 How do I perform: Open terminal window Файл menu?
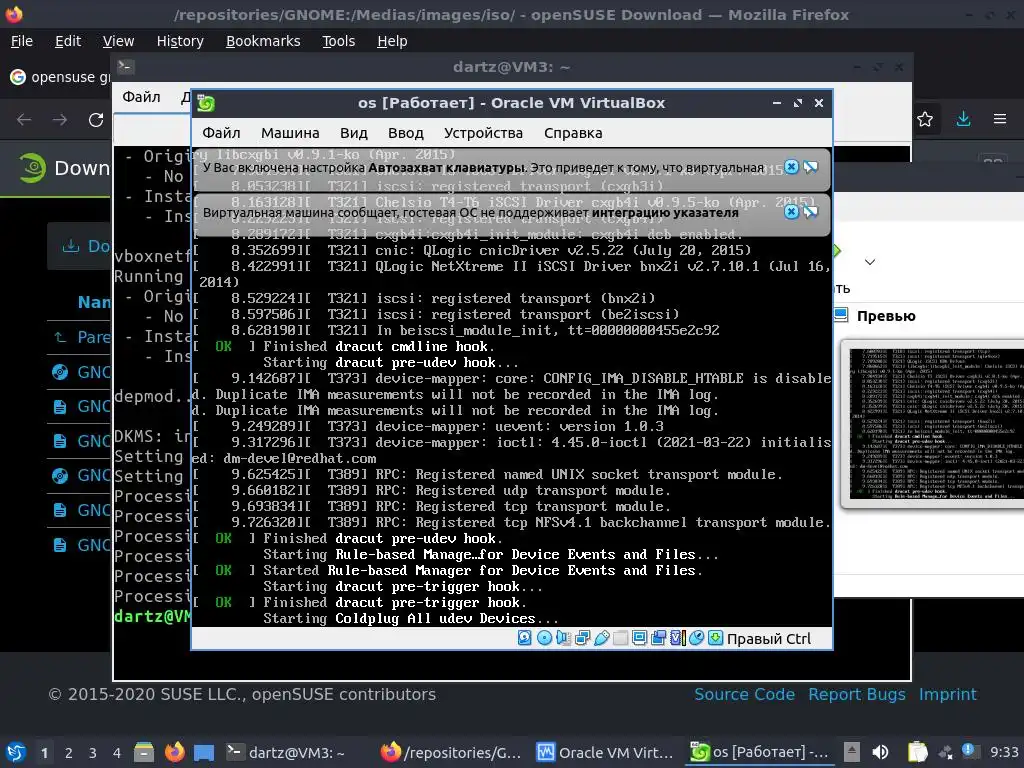141,97
